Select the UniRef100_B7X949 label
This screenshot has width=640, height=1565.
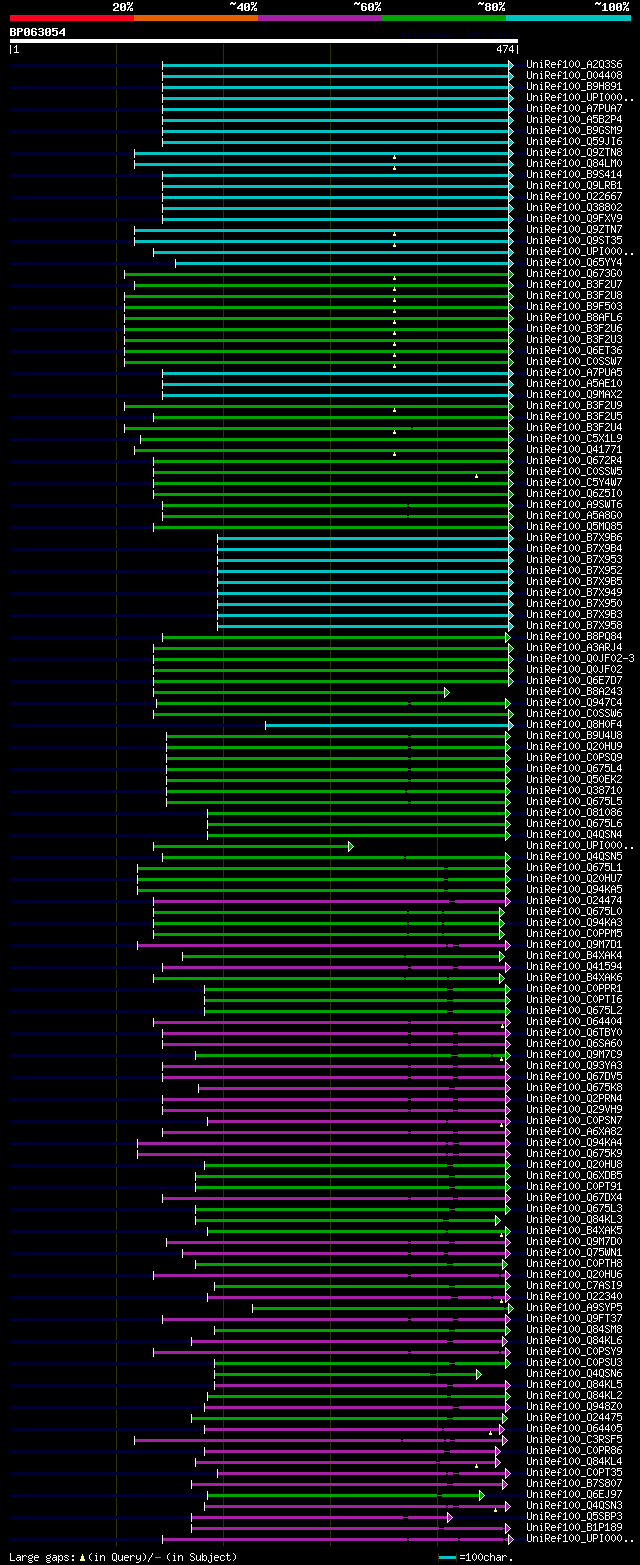point(576,592)
